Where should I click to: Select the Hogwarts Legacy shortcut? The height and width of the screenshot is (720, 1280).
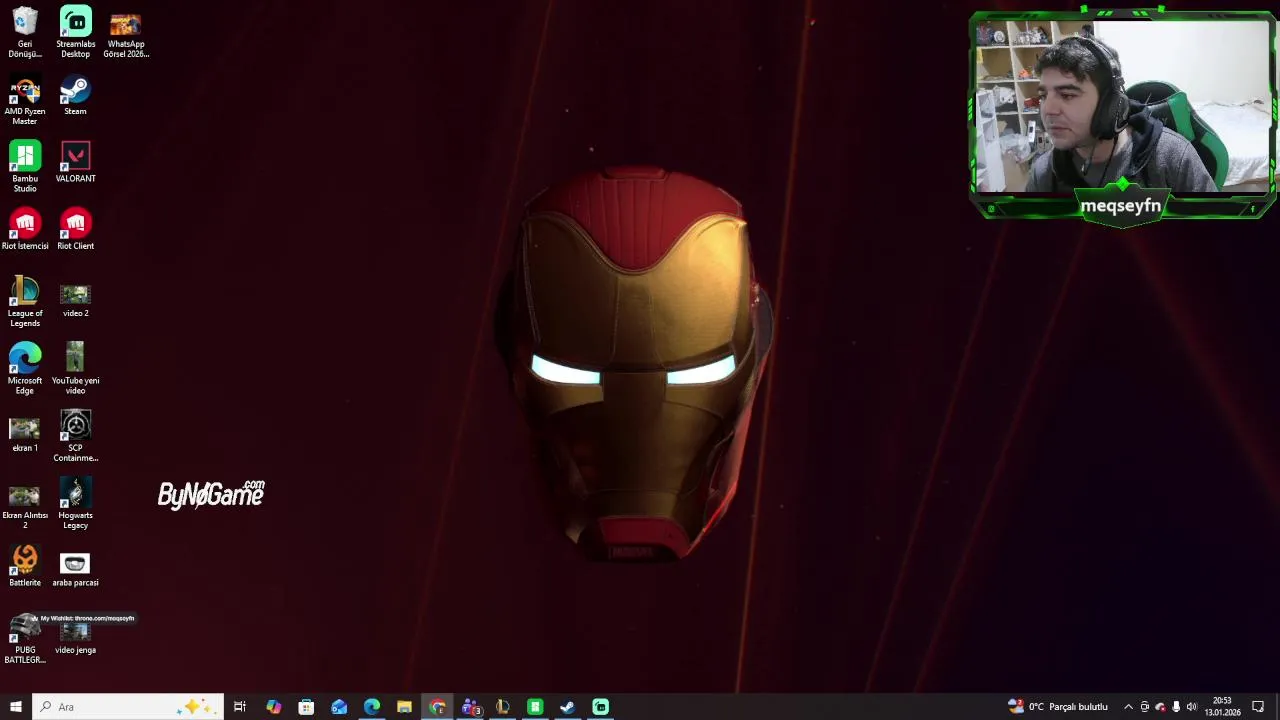(75, 503)
